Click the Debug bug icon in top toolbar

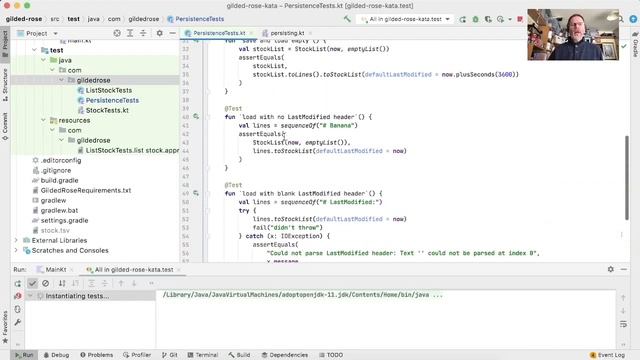coord(476,19)
